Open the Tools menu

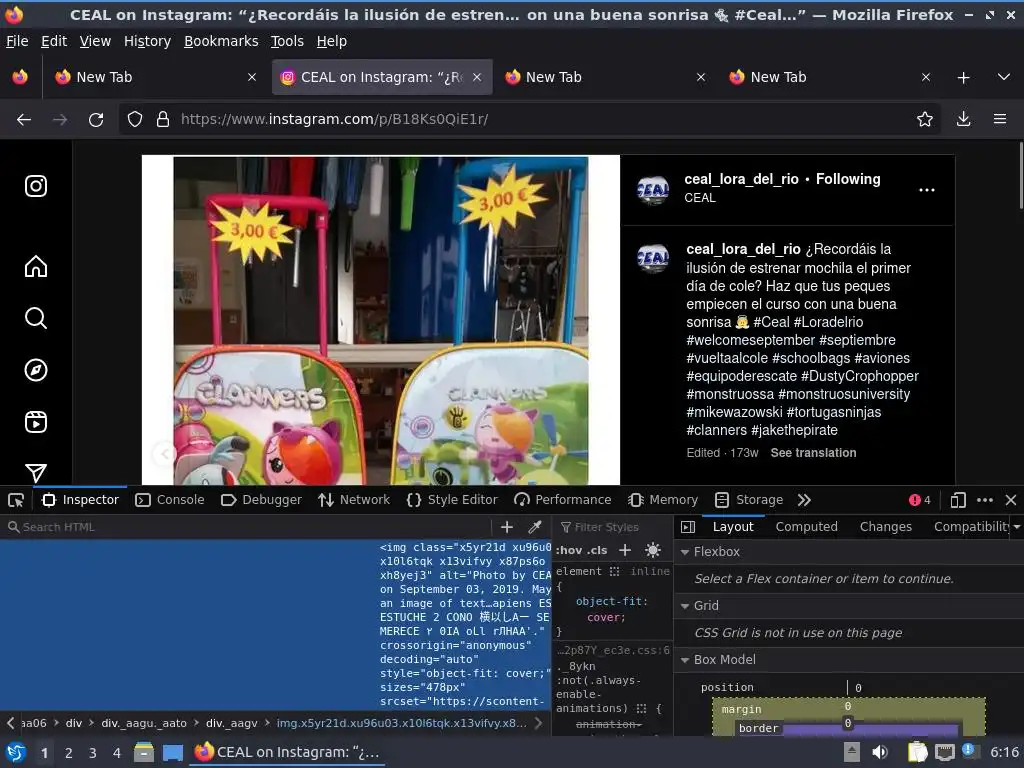tap(287, 41)
